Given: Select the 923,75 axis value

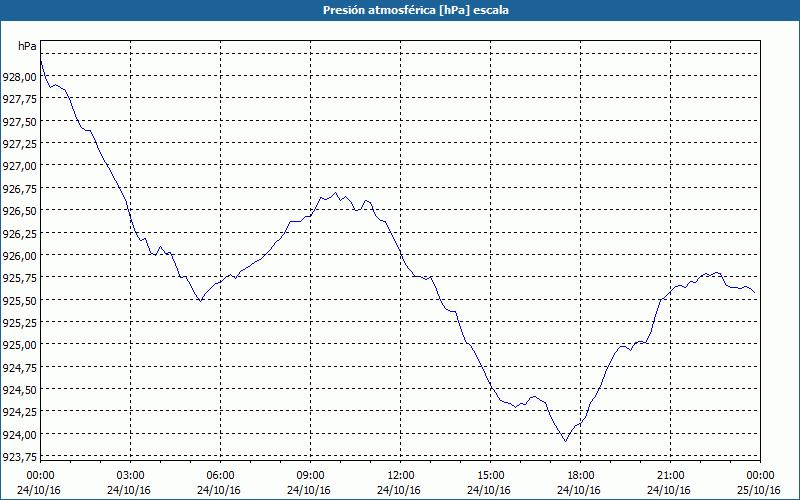Looking at the screenshot, I should tap(20, 457).
